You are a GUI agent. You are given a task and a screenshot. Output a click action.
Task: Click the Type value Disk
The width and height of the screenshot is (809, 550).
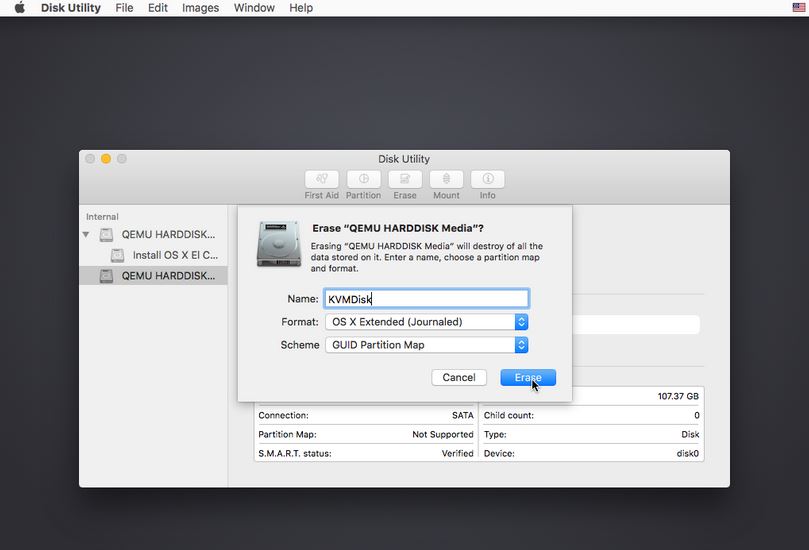pyautogui.click(x=690, y=434)
